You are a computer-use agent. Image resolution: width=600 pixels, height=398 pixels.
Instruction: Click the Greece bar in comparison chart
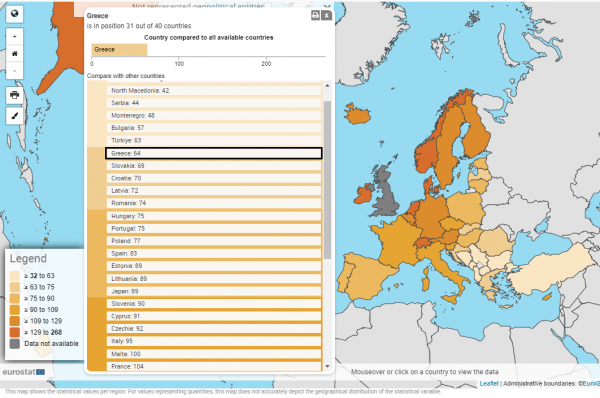[119, 50]
